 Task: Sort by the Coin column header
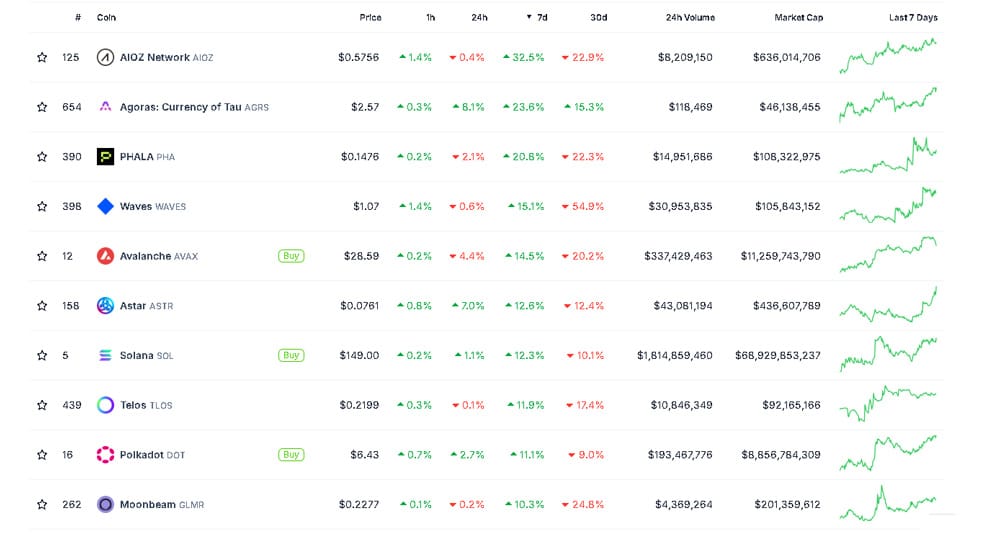tap(106, 18)
